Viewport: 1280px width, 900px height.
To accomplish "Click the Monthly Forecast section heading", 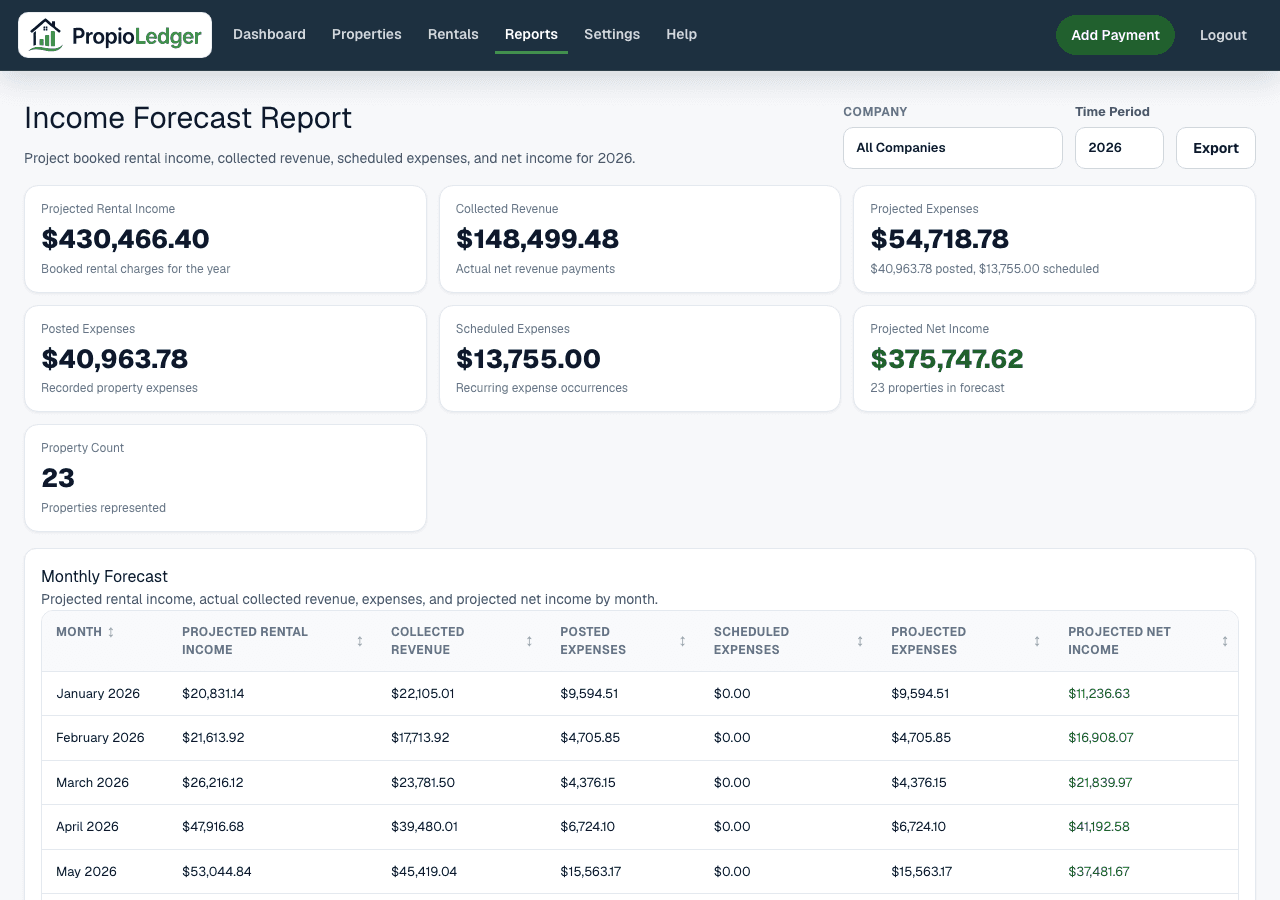I will (104, 576).
